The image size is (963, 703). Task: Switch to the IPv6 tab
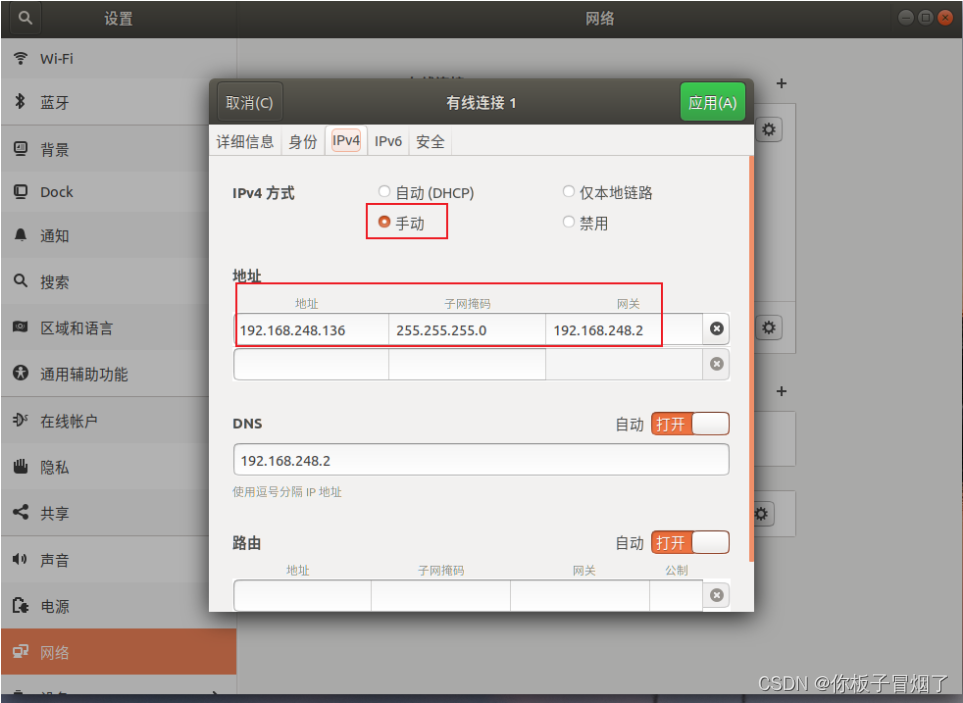[388, 141]
